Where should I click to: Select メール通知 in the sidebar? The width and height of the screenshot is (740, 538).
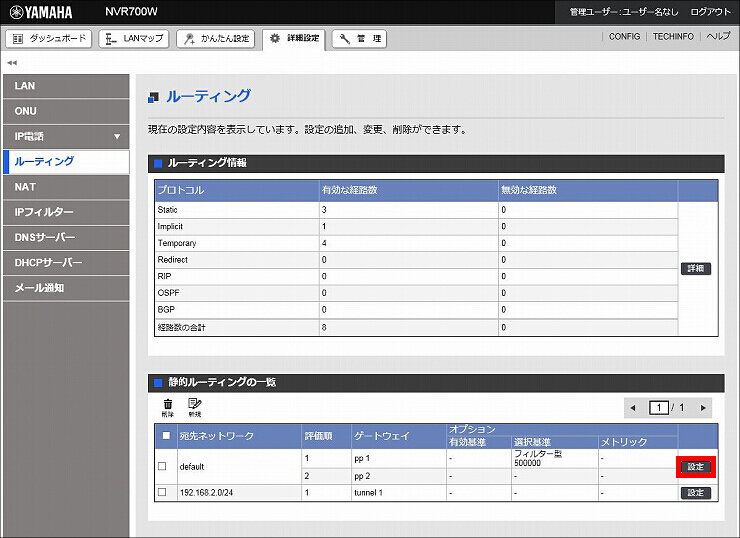[x=66, y=288]
